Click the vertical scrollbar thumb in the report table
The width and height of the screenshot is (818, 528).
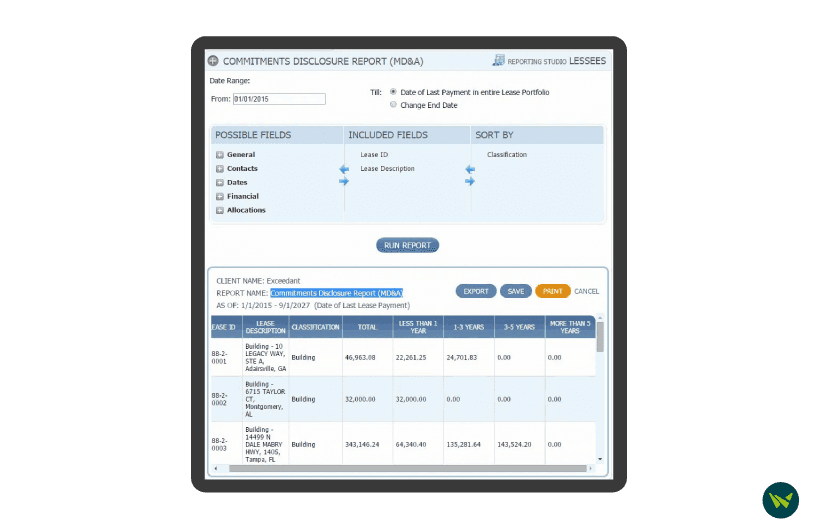[x=600, y=337]
